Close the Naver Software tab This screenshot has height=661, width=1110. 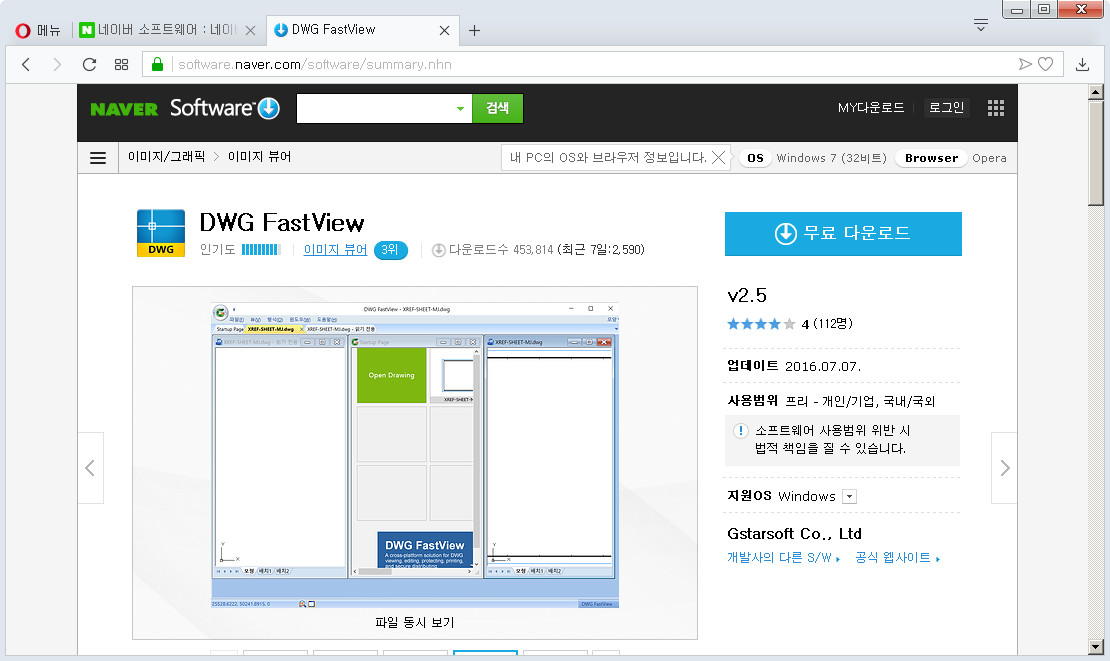[x=251, y=30]
